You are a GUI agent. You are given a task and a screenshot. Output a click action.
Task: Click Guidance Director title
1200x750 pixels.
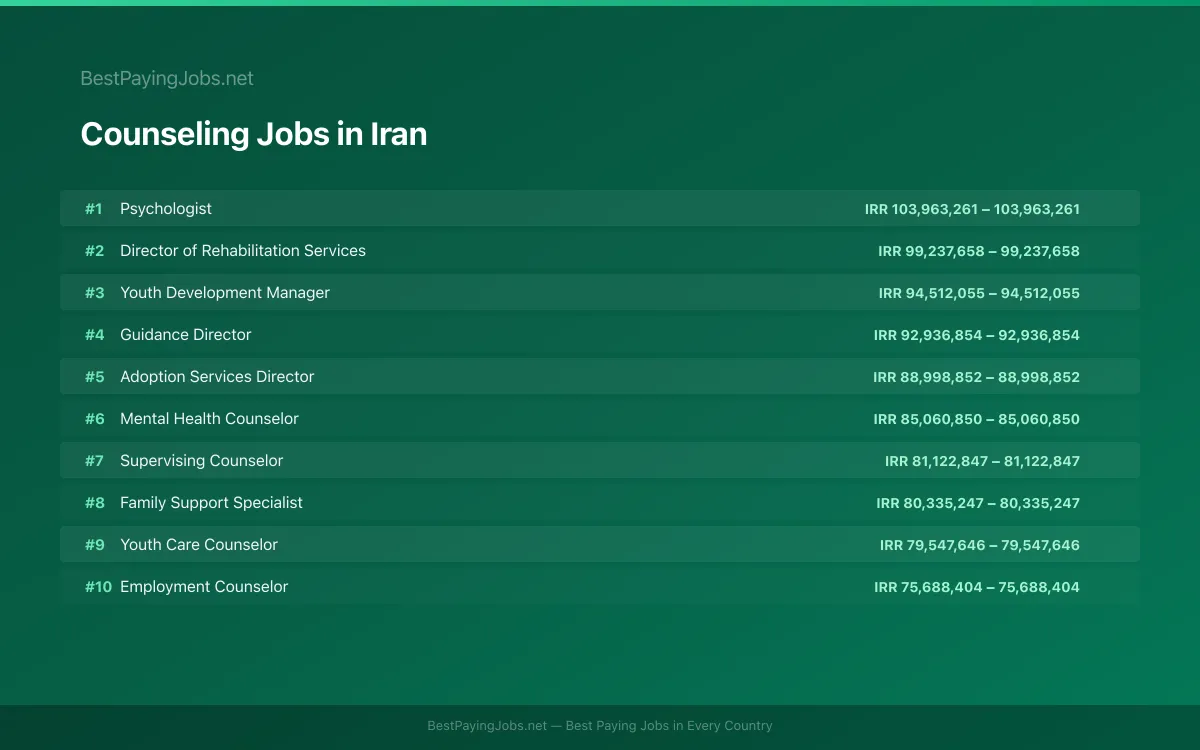pyautogui.click(x=186, y=335)
